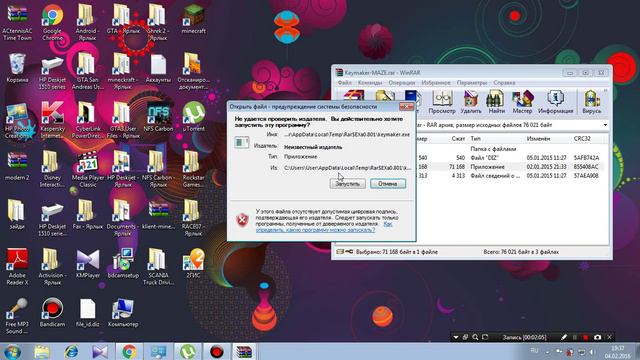Select the Компьютер desktop icon
The height and width of the screenshot is (360, 640).
click(x=123, y=312)
